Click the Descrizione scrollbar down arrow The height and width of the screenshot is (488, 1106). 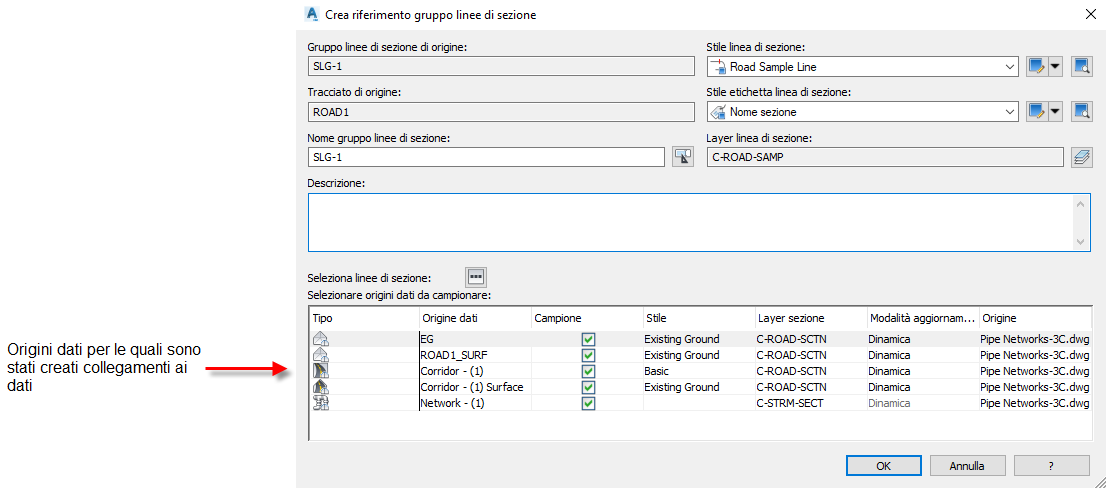coord(1081,242)
